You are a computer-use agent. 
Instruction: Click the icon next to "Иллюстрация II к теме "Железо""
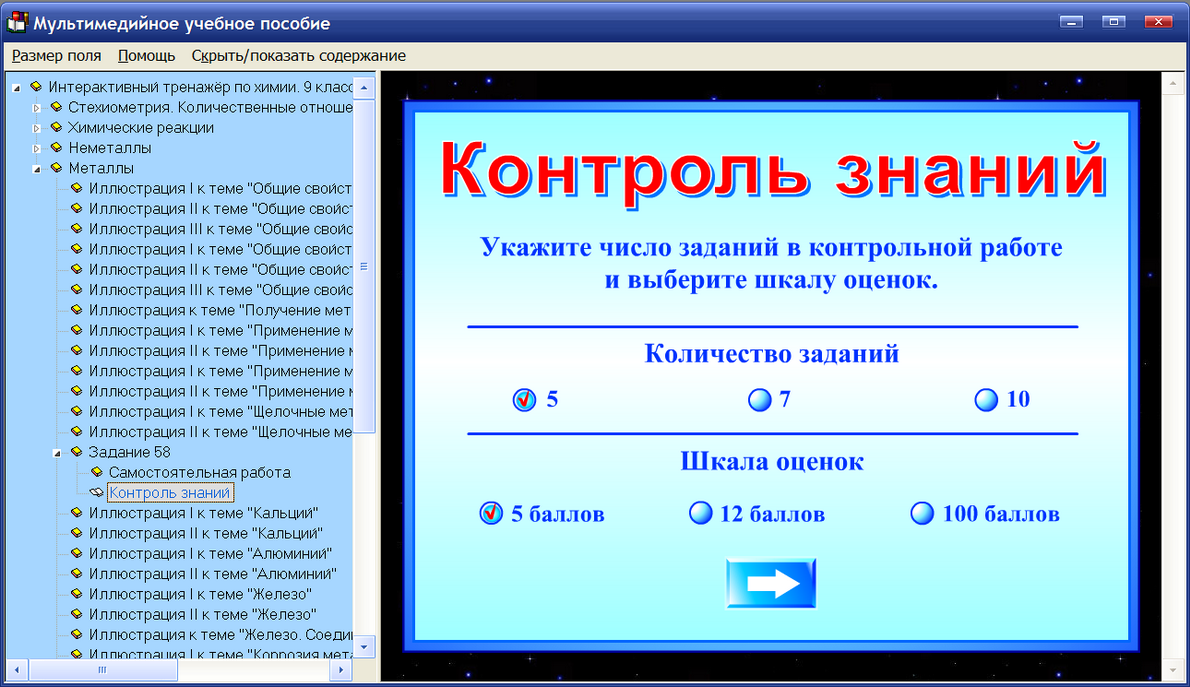[x=77, y=614]
